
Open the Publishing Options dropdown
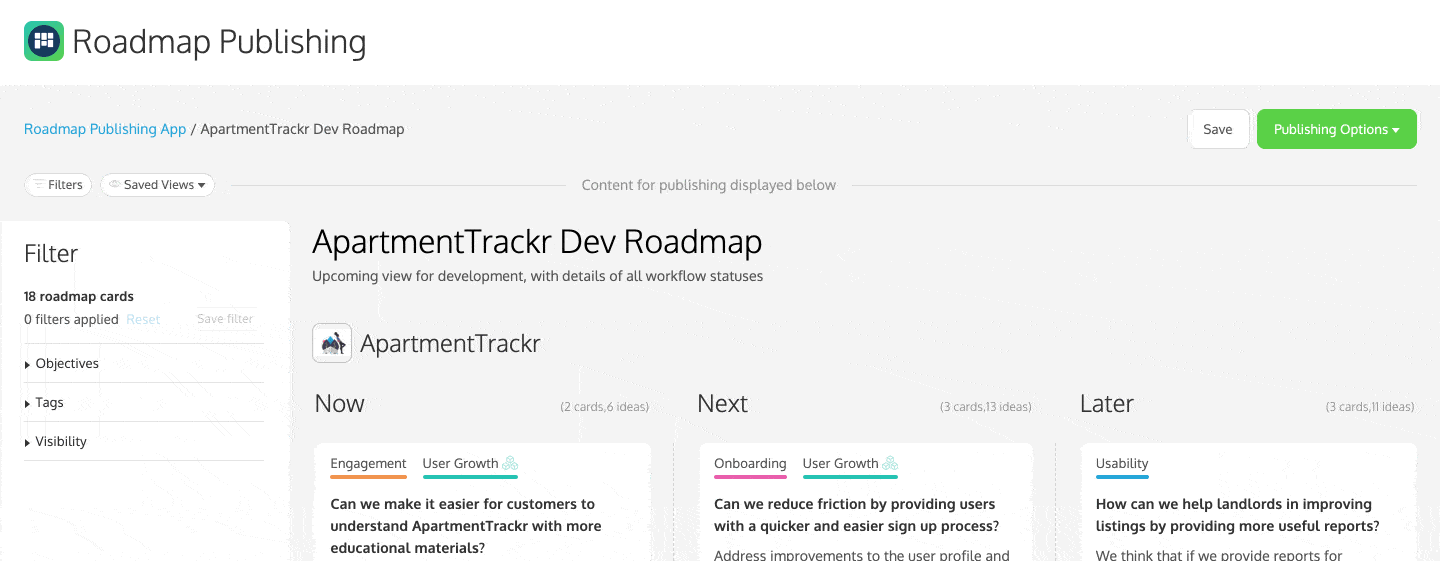click(x=1336, y=129)
